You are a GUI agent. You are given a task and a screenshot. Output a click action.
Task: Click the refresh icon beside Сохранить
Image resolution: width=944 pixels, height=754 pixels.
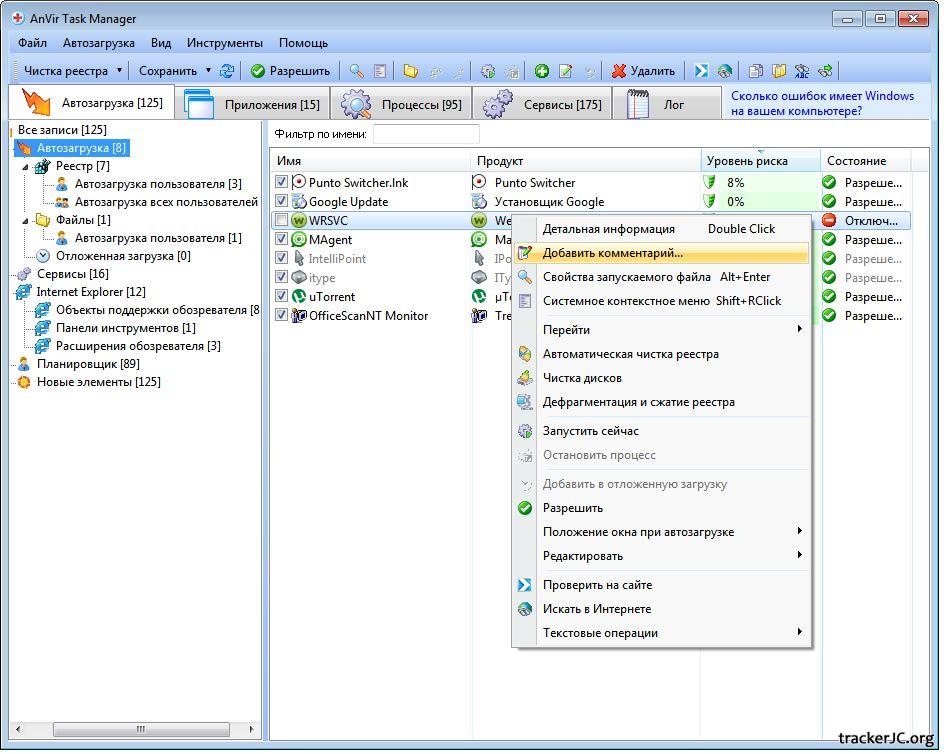pyautogui.click(x=227, y=71)
